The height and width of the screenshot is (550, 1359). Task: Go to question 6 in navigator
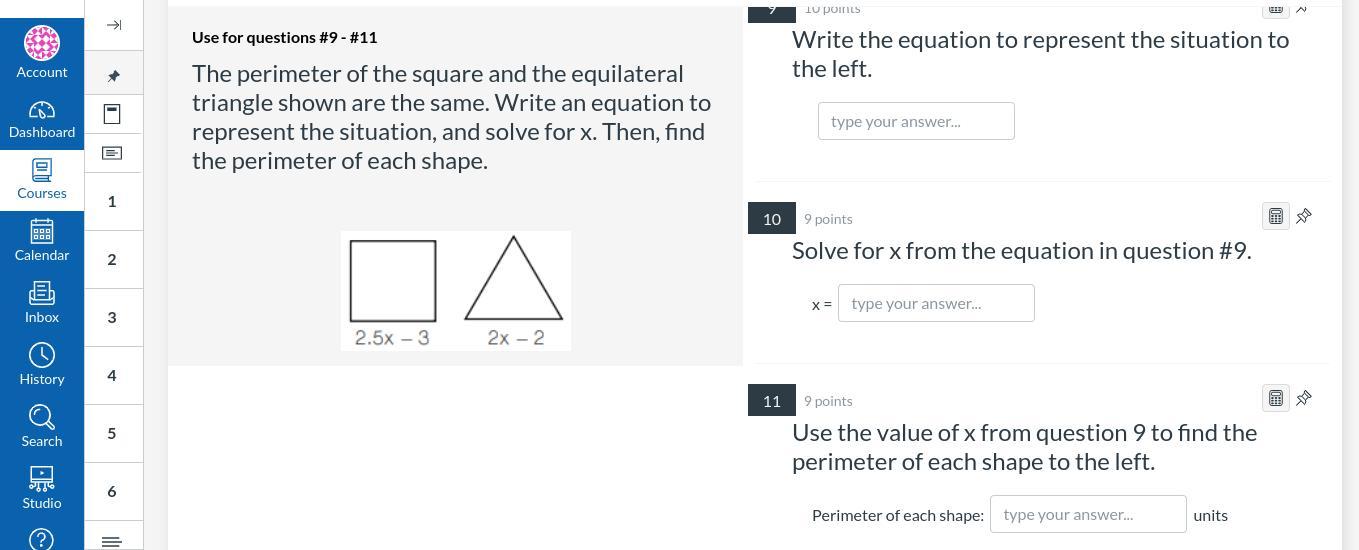click(112, 491)
